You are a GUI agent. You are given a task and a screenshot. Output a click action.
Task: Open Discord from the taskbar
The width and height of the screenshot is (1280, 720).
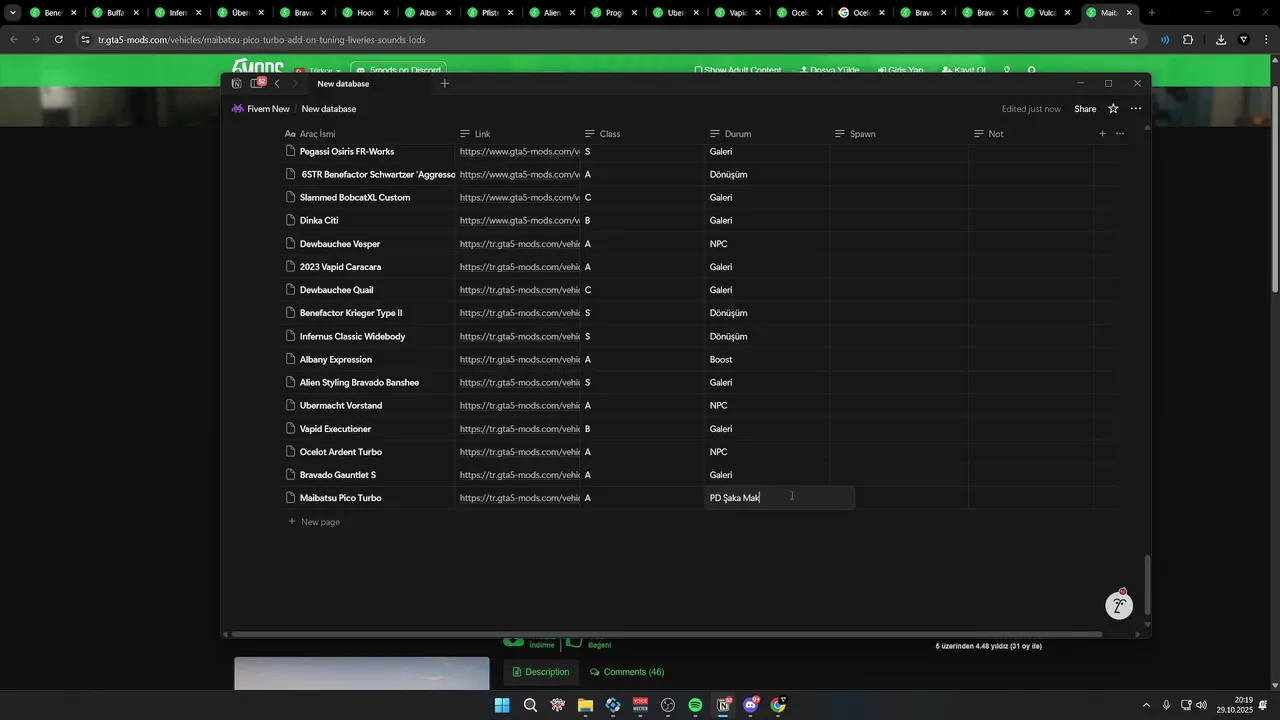tap(751, 705)
